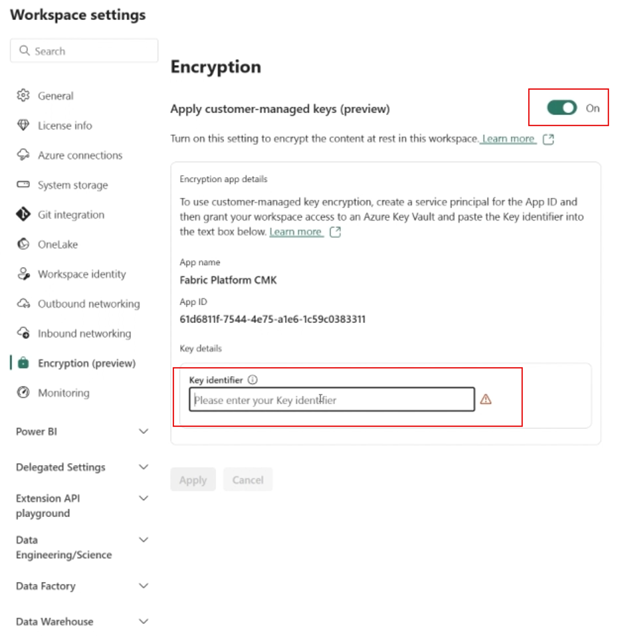Click the Workspace identity icon
The image size is (625, 636).
(24, 274)
